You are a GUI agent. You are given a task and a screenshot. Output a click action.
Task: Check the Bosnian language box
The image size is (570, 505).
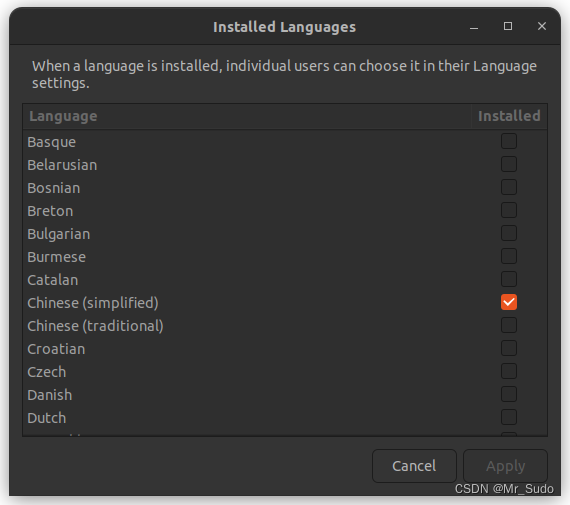[509, 187]
